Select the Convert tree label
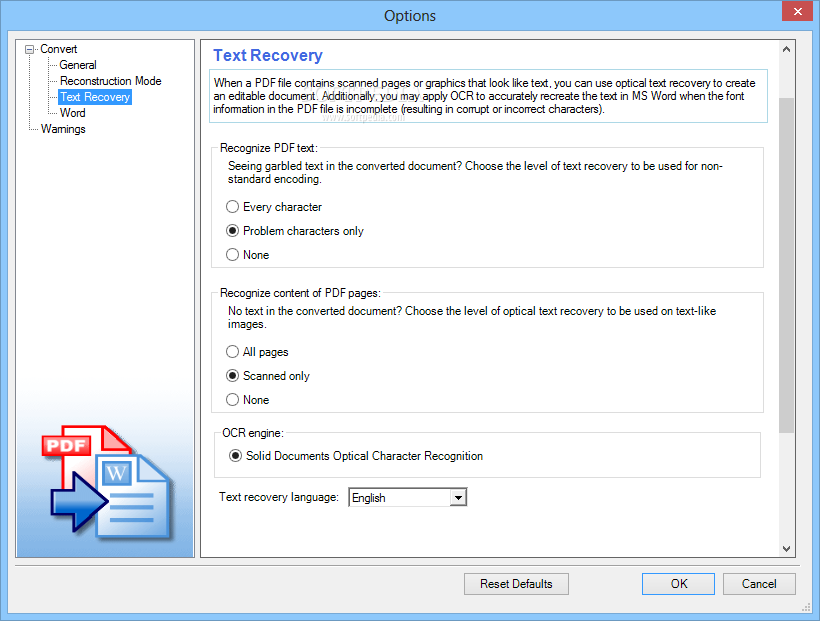Viewport: 820px width, 621px height. pyautogui.click(x=59, y=49)
